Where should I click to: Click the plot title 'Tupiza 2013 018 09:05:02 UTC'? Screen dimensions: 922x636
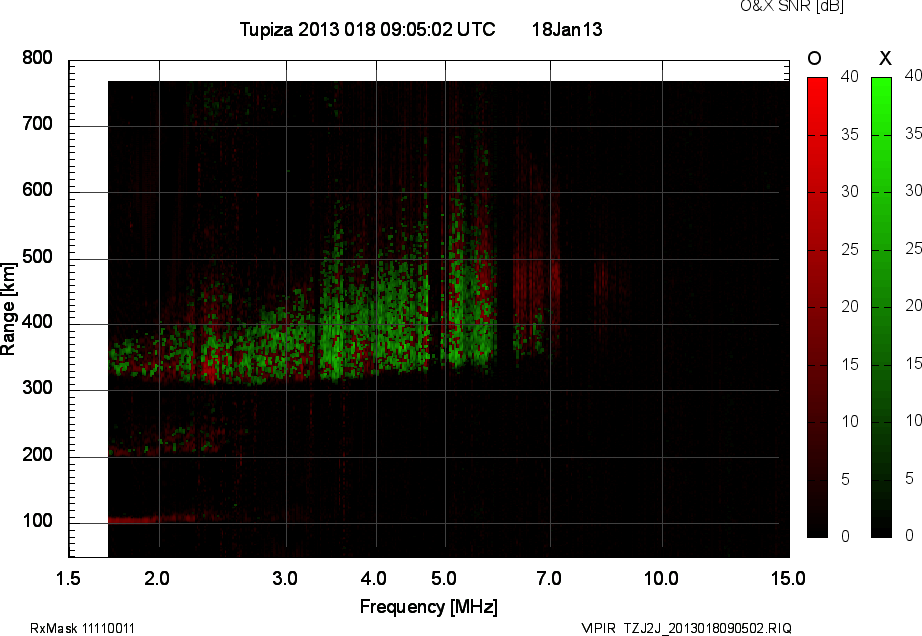pos(368,29)
